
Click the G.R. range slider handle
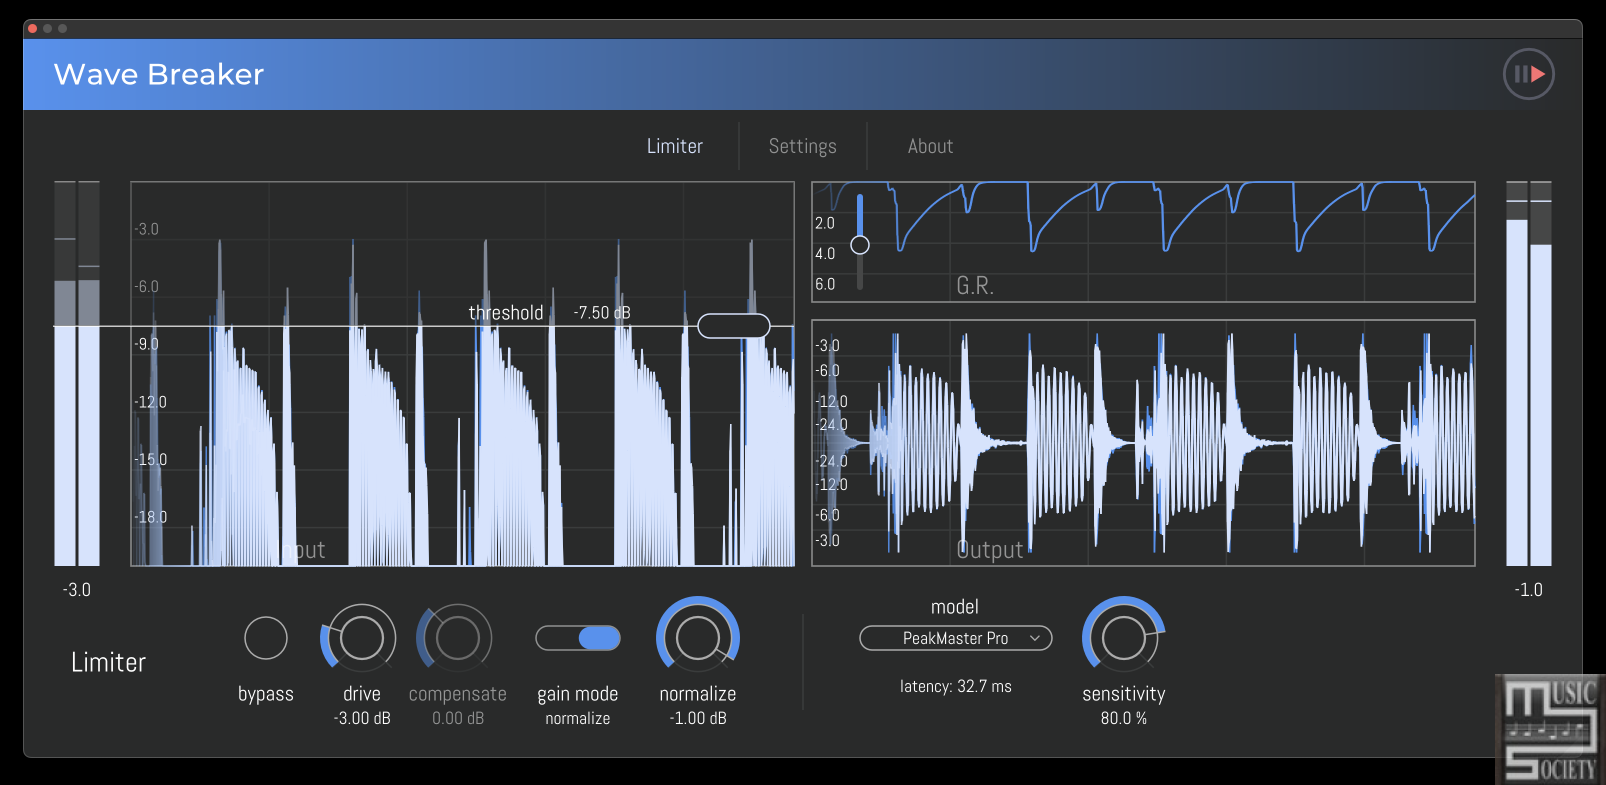click(860, 245)
